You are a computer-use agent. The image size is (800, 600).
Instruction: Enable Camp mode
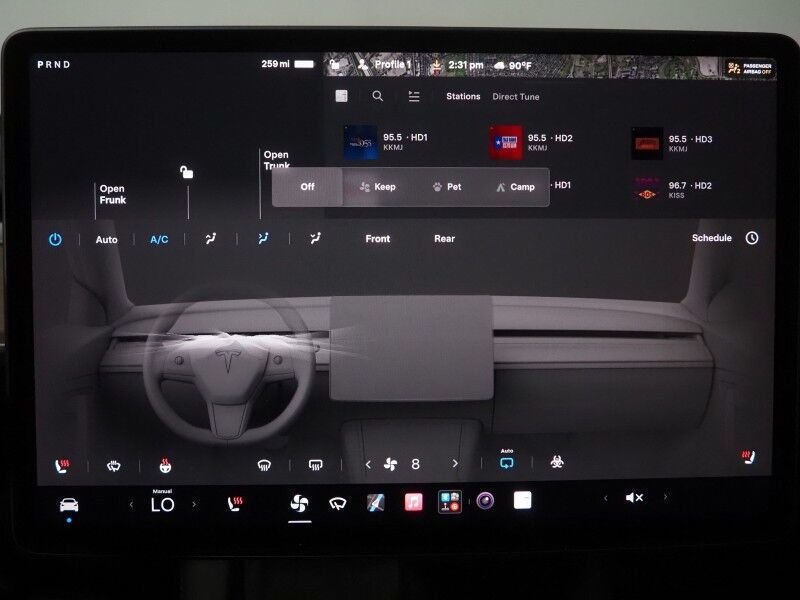515,187
